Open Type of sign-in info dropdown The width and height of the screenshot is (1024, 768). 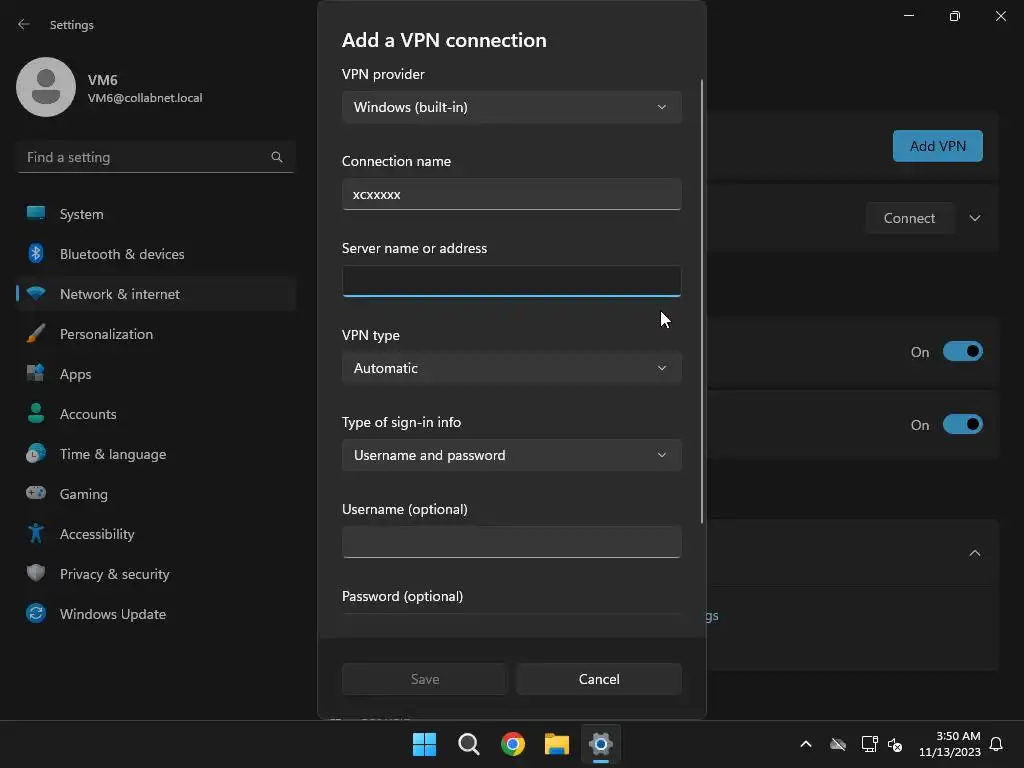point(511,455)
